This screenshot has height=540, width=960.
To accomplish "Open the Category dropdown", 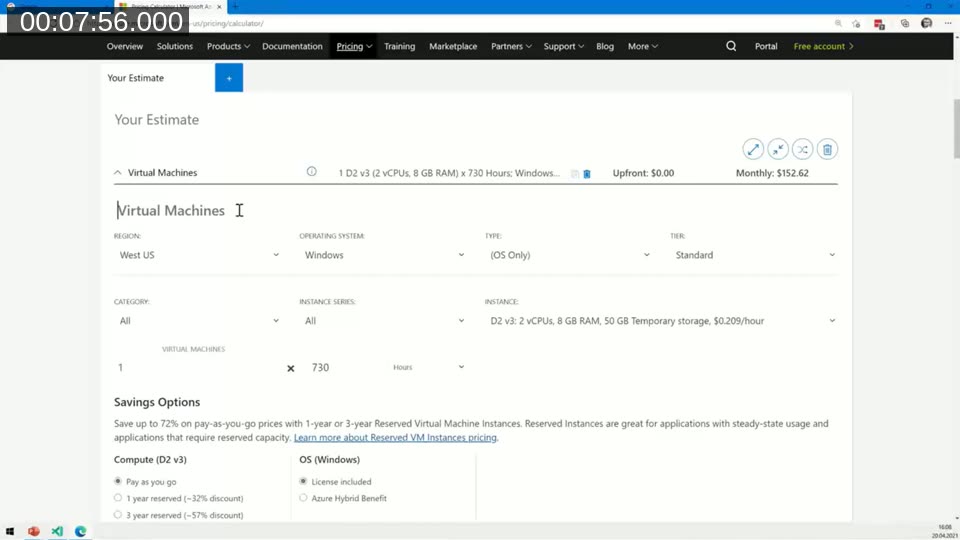I will [x=198, y=321].
